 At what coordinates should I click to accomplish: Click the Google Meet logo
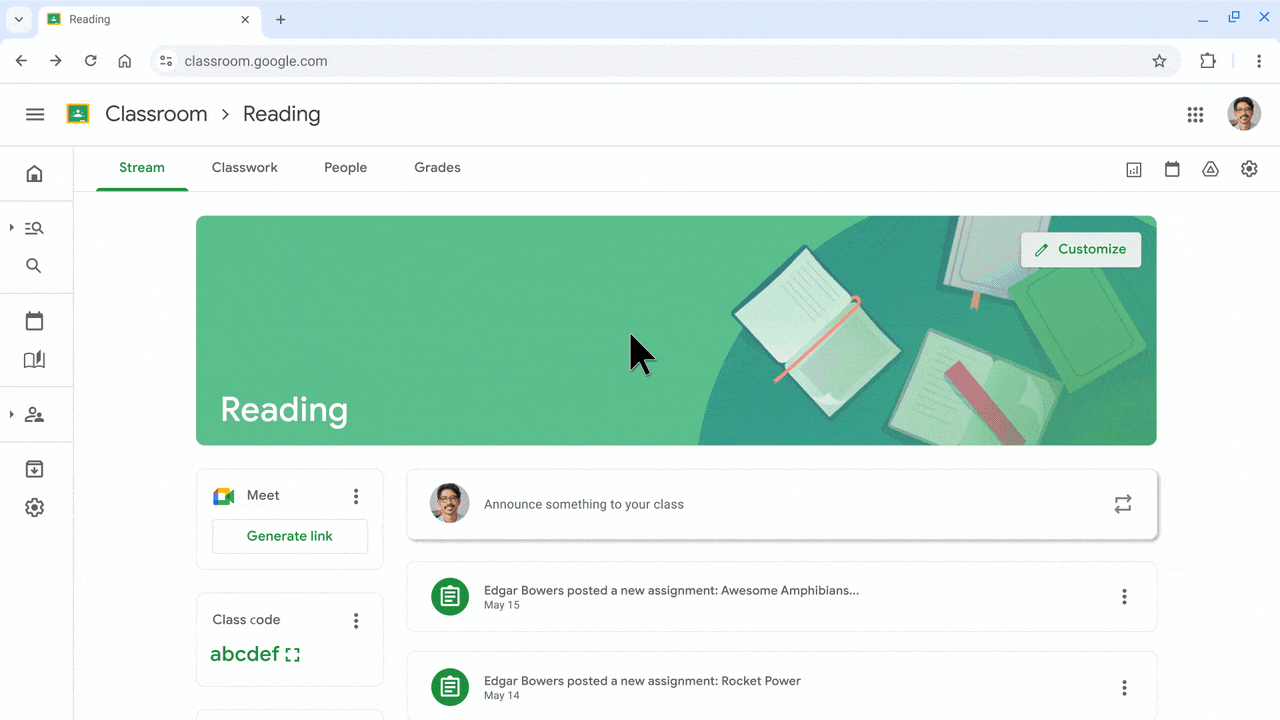[224, 496]
